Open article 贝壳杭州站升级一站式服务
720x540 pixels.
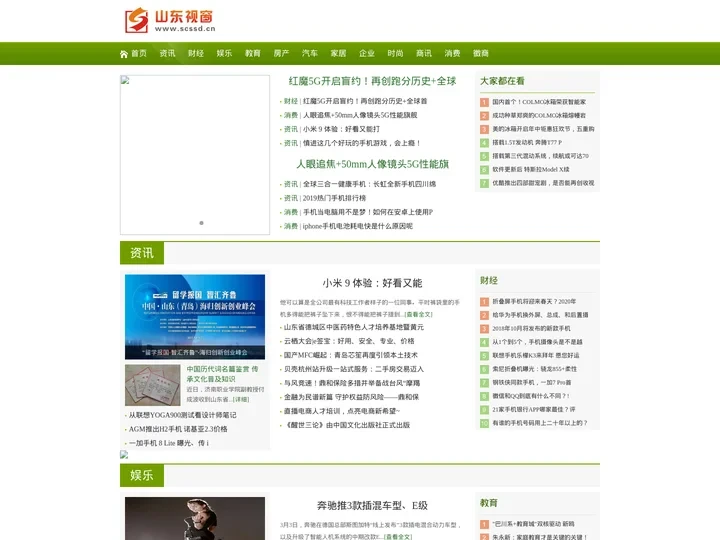(x=354, y=369)
